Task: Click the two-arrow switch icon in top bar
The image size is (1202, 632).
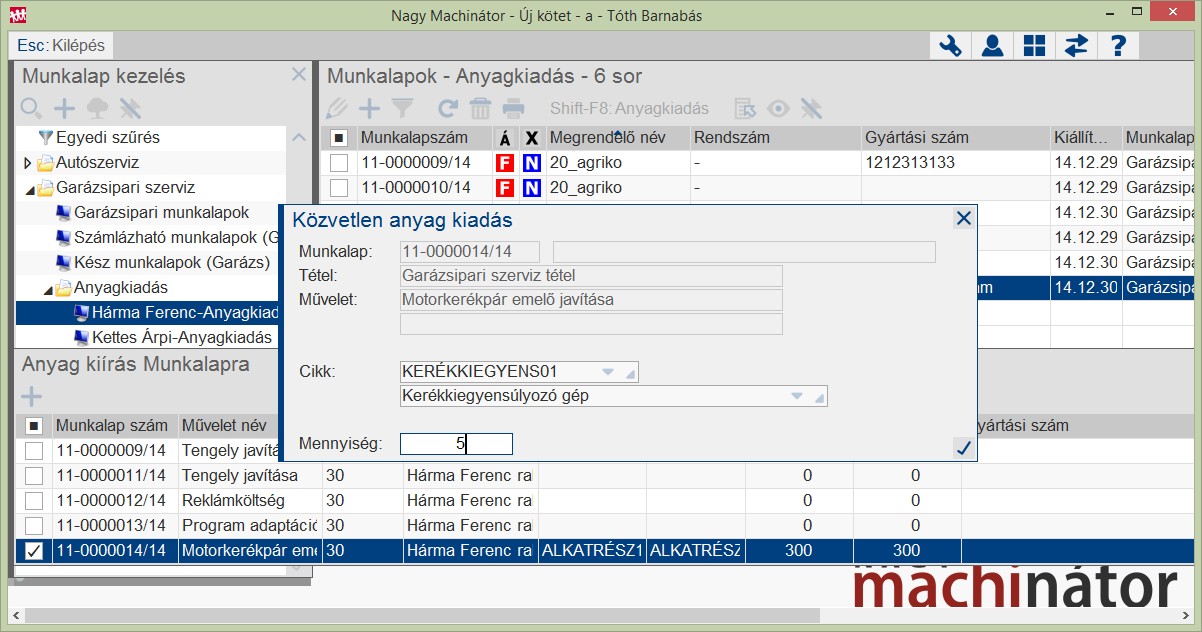Action: click(x=1076, y=46)
